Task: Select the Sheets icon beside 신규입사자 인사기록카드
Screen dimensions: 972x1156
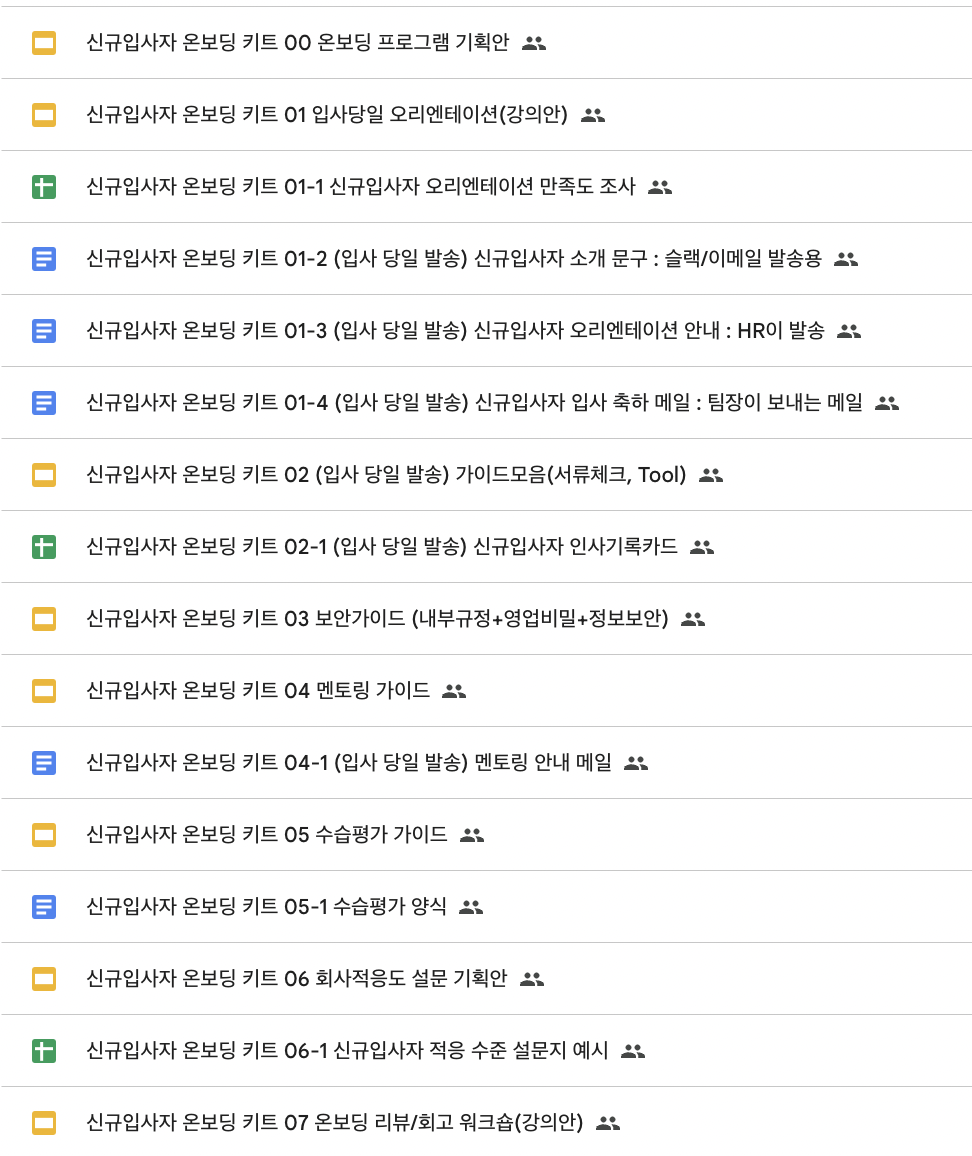Action: pyautogui.click(x=43, y=546)
